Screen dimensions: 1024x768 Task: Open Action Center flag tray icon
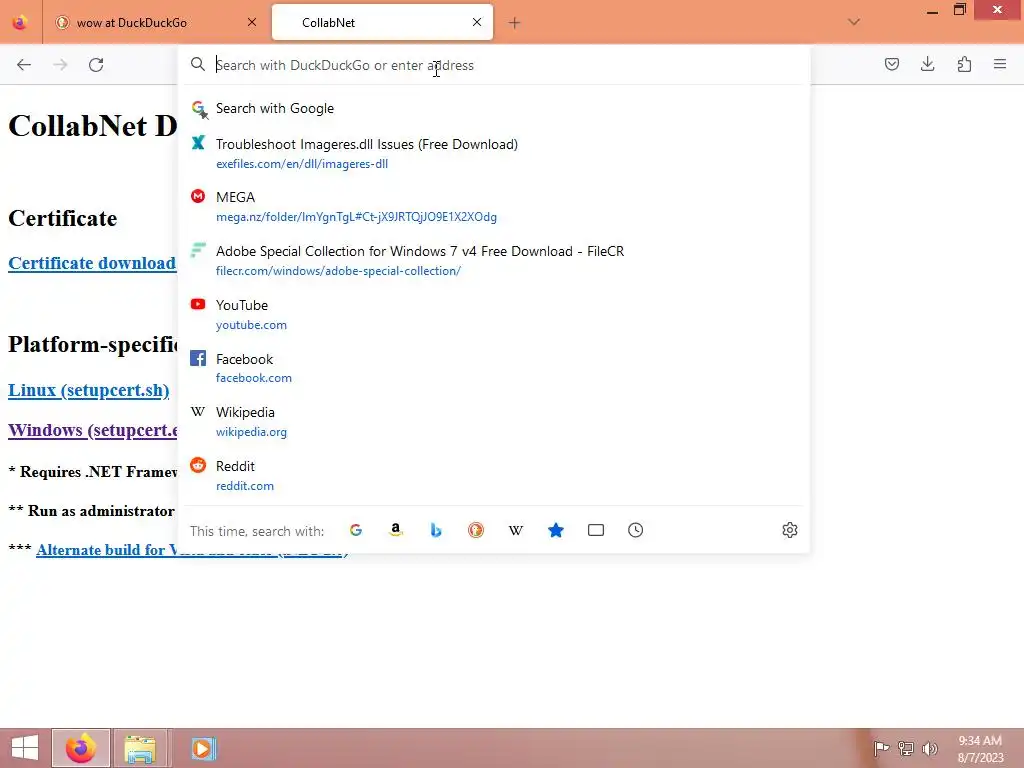(881, 749)
